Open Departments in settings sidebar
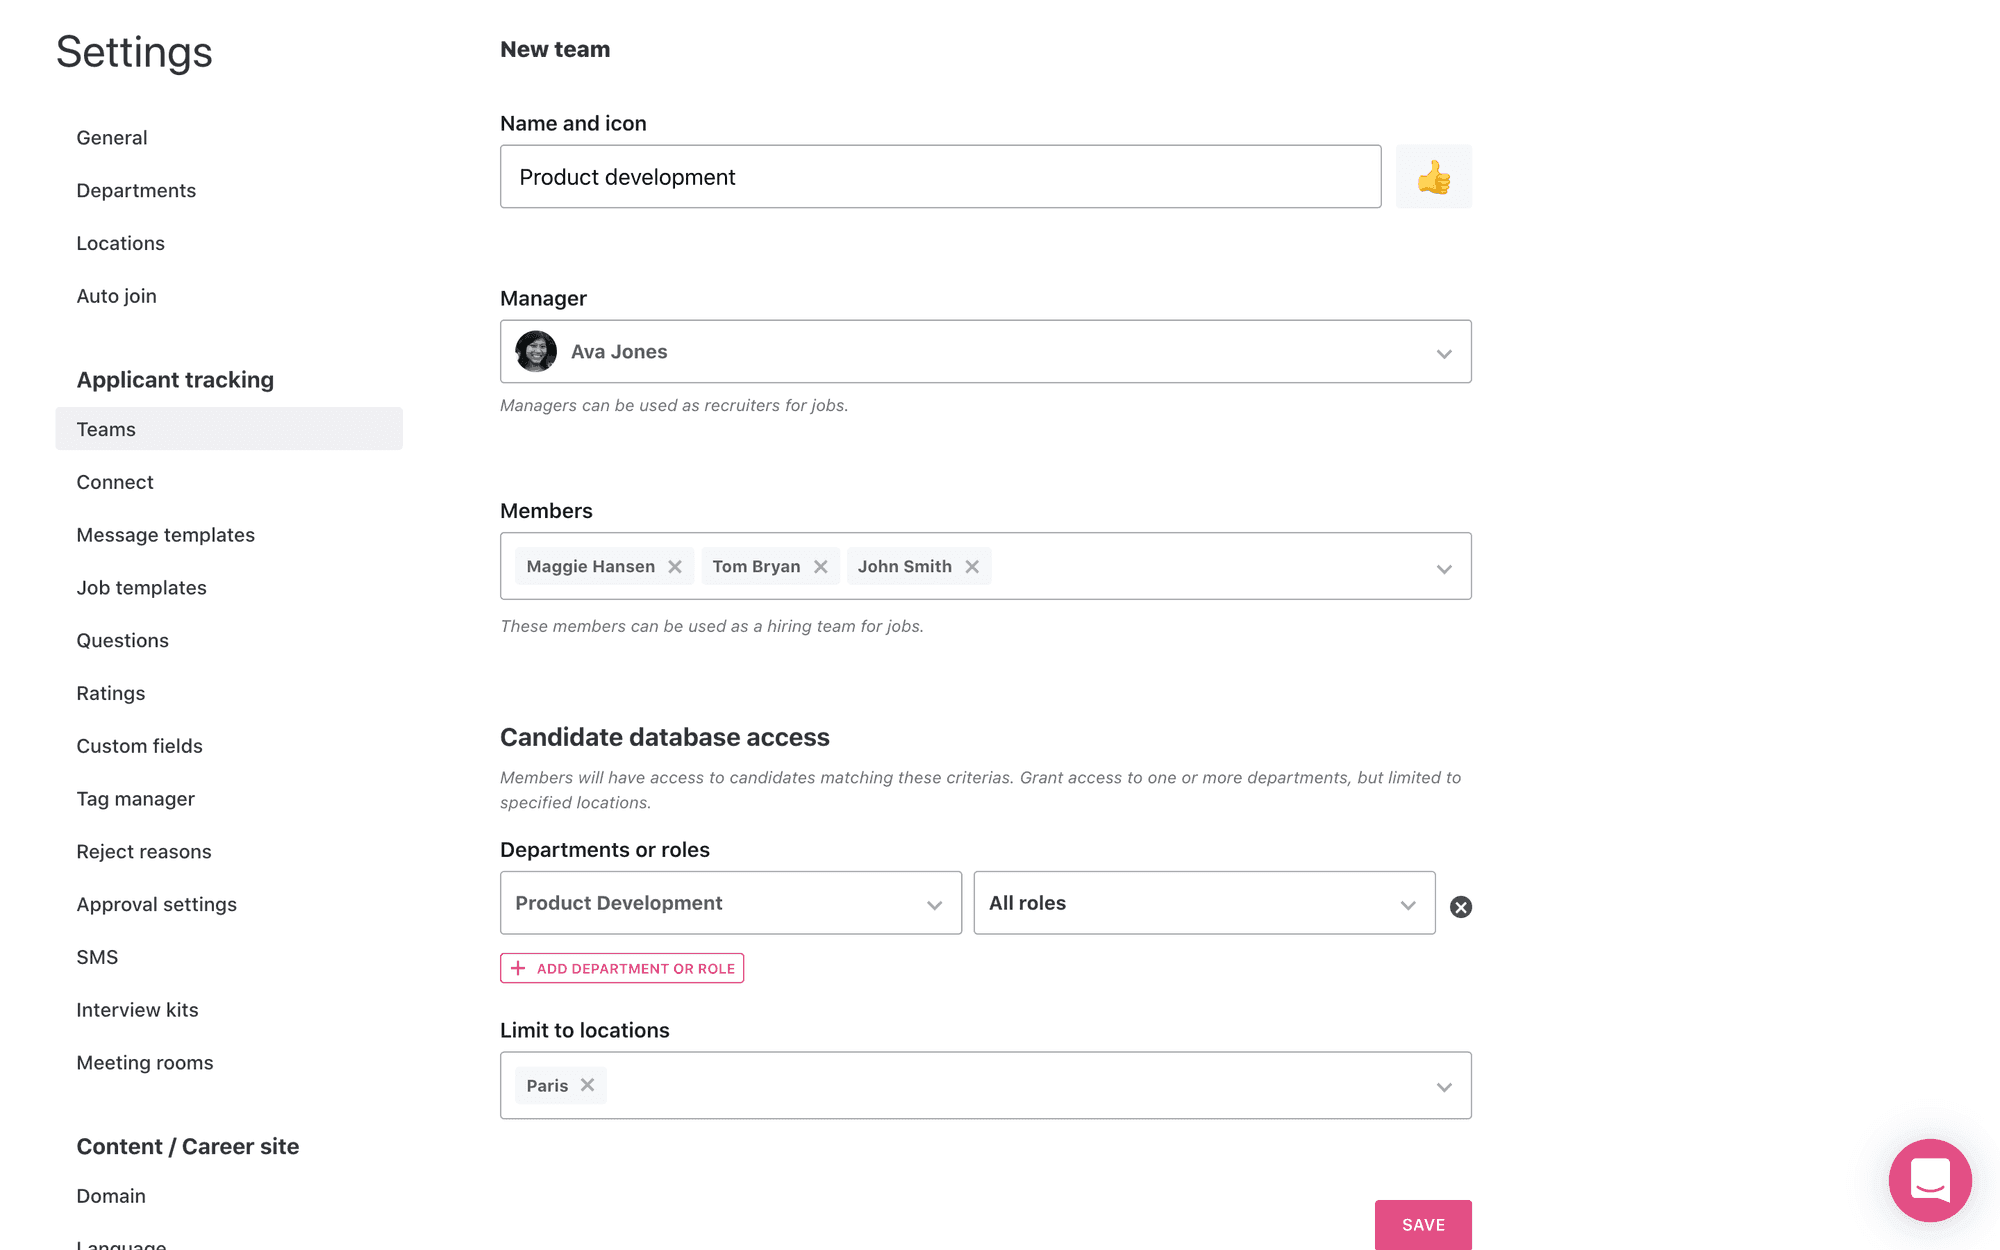The height and width of the screenshot is (1250, 2000). coord(136,190)
